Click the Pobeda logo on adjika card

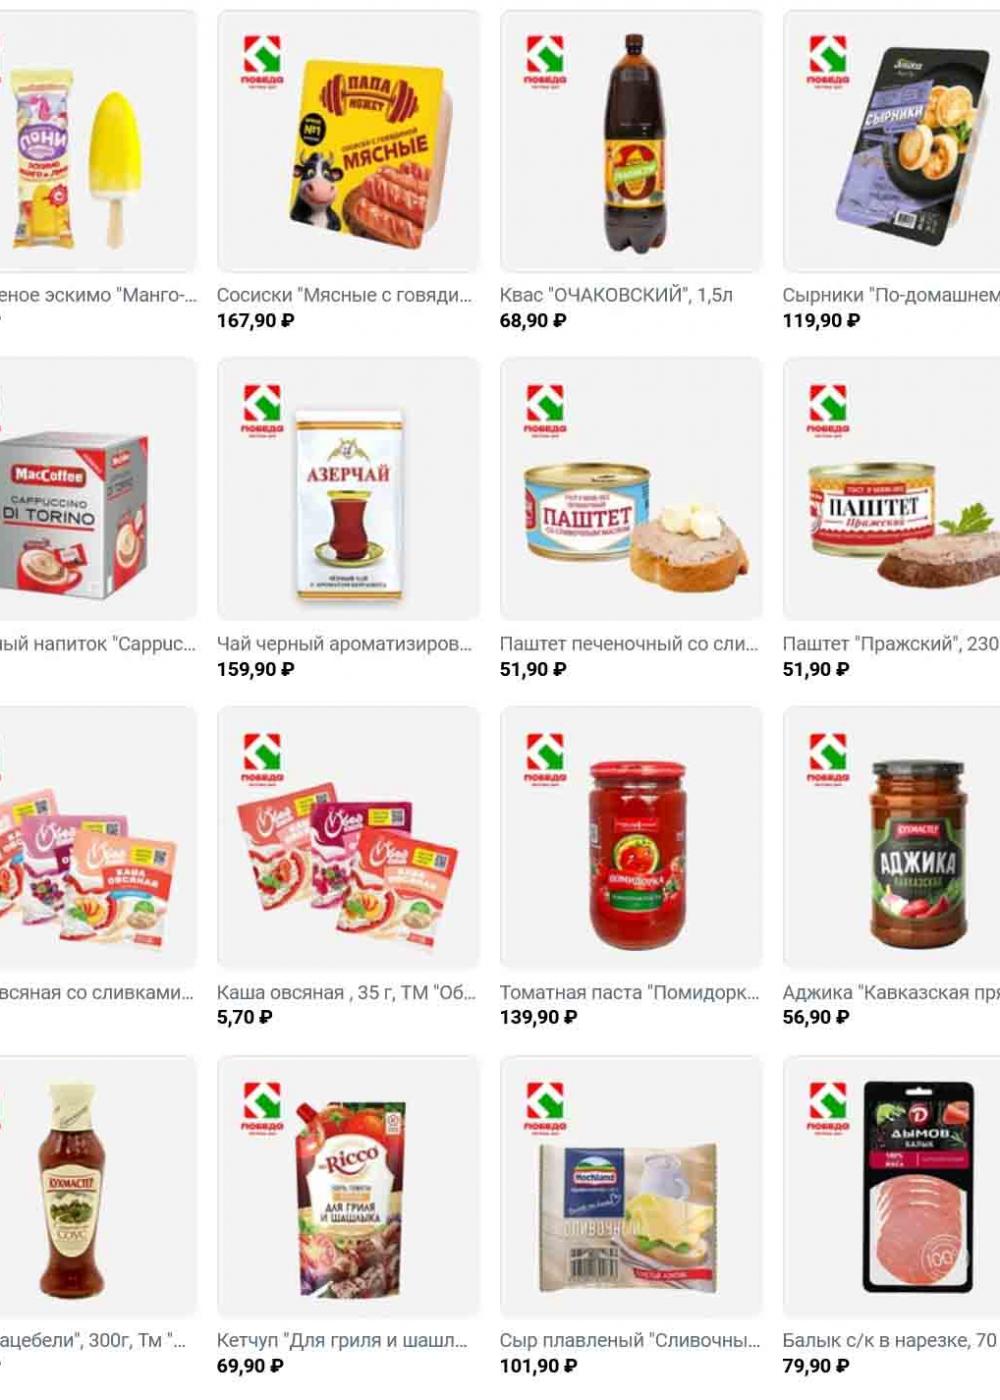tap(828, 758)
